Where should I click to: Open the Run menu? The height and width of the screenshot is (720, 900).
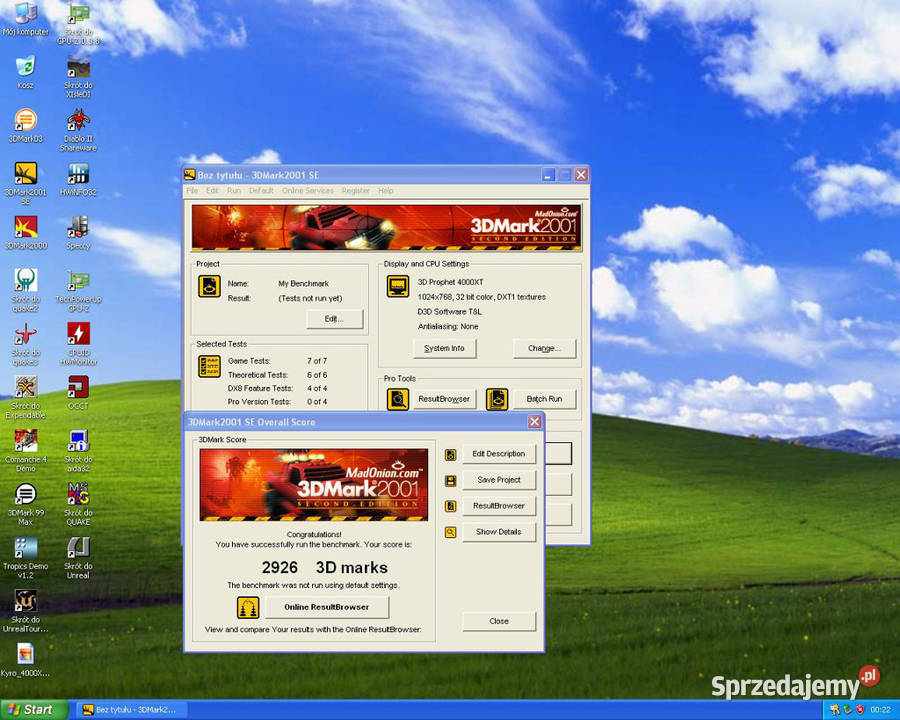click(233, 190)
